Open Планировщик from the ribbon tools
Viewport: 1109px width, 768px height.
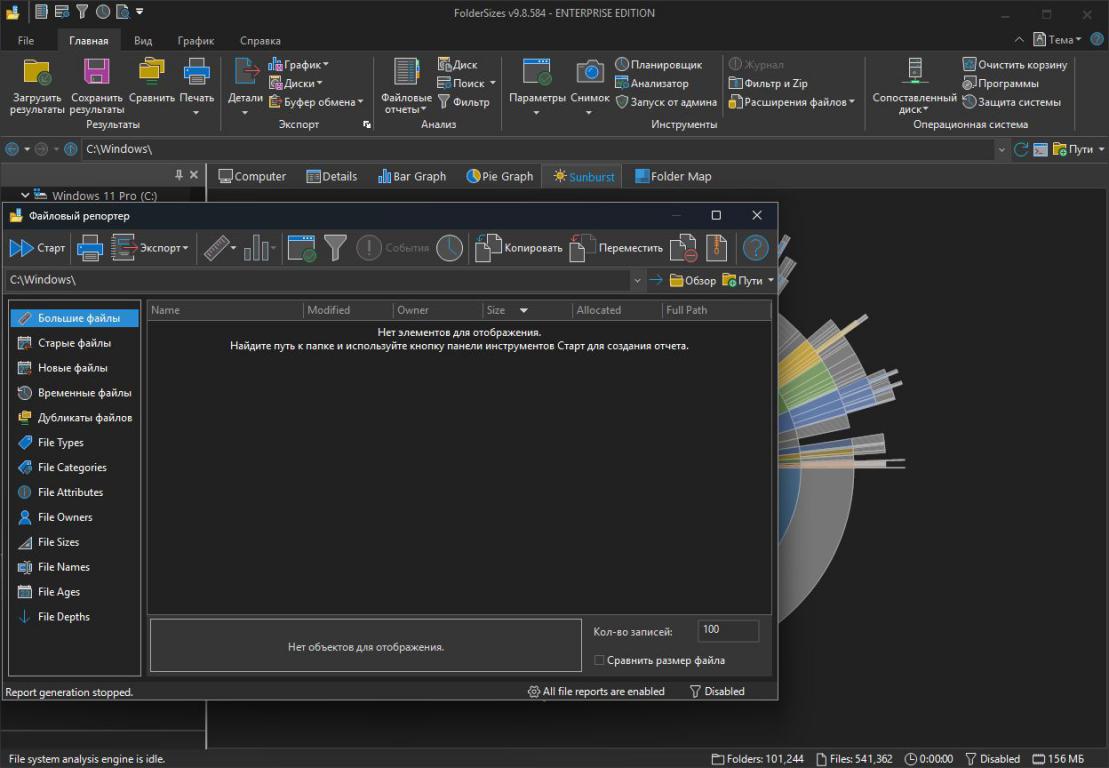coord(659,65)
